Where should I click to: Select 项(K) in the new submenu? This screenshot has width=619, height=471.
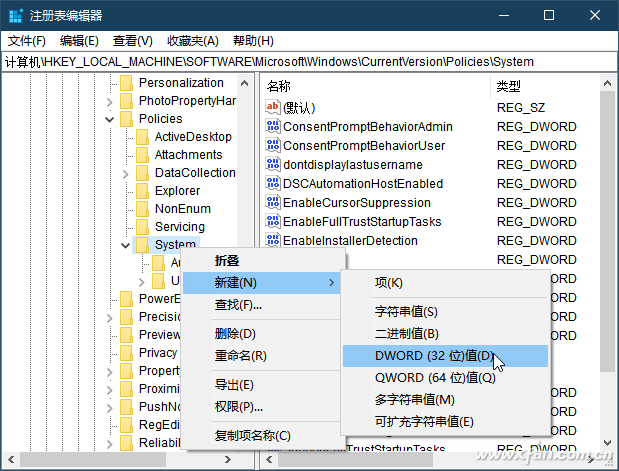coord(445,283)
